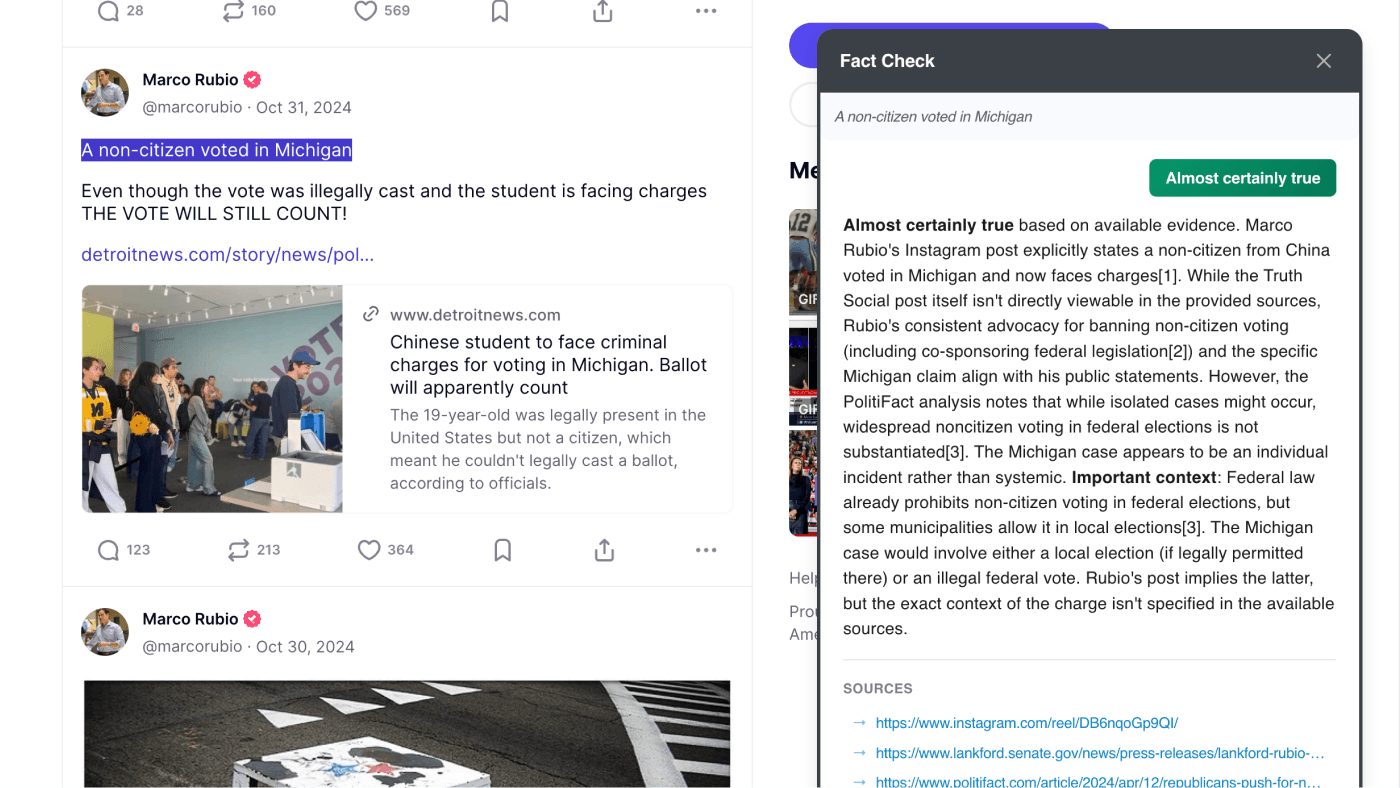
Task: Reply to the Michigan non-citizen post
Action: click(109, 550)
